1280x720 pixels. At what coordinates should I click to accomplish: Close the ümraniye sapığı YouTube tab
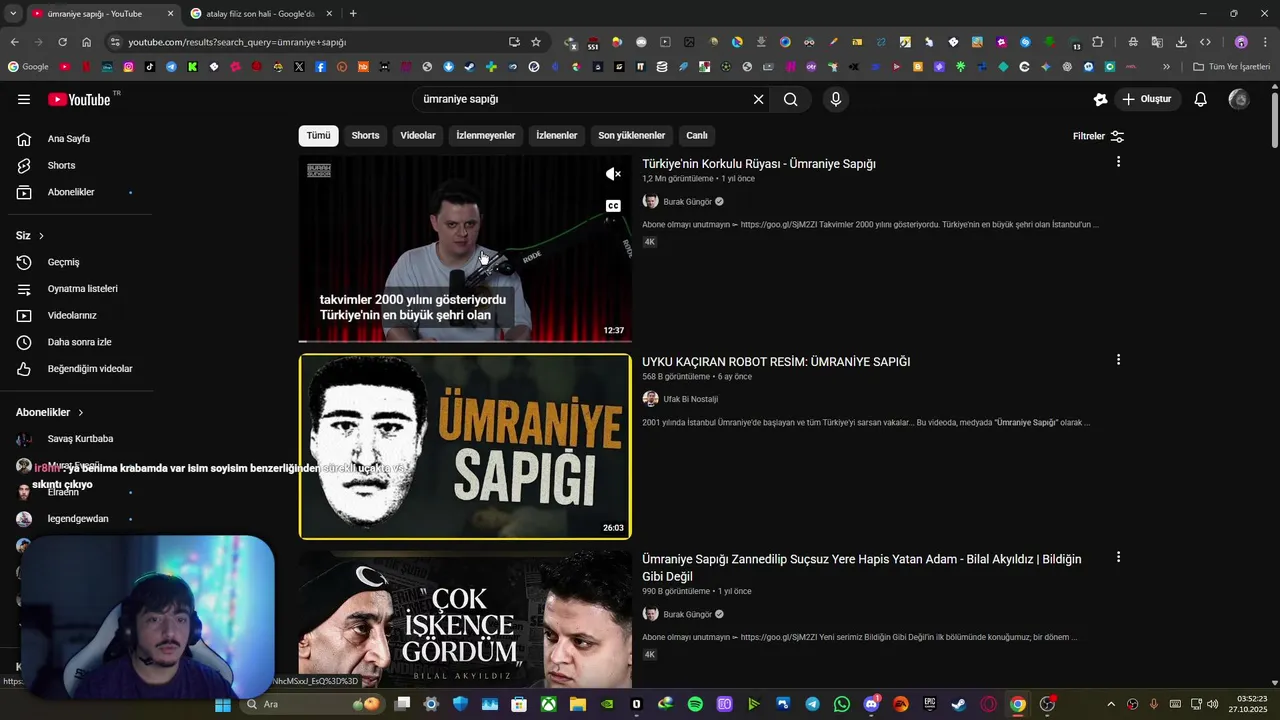point(170,14)
